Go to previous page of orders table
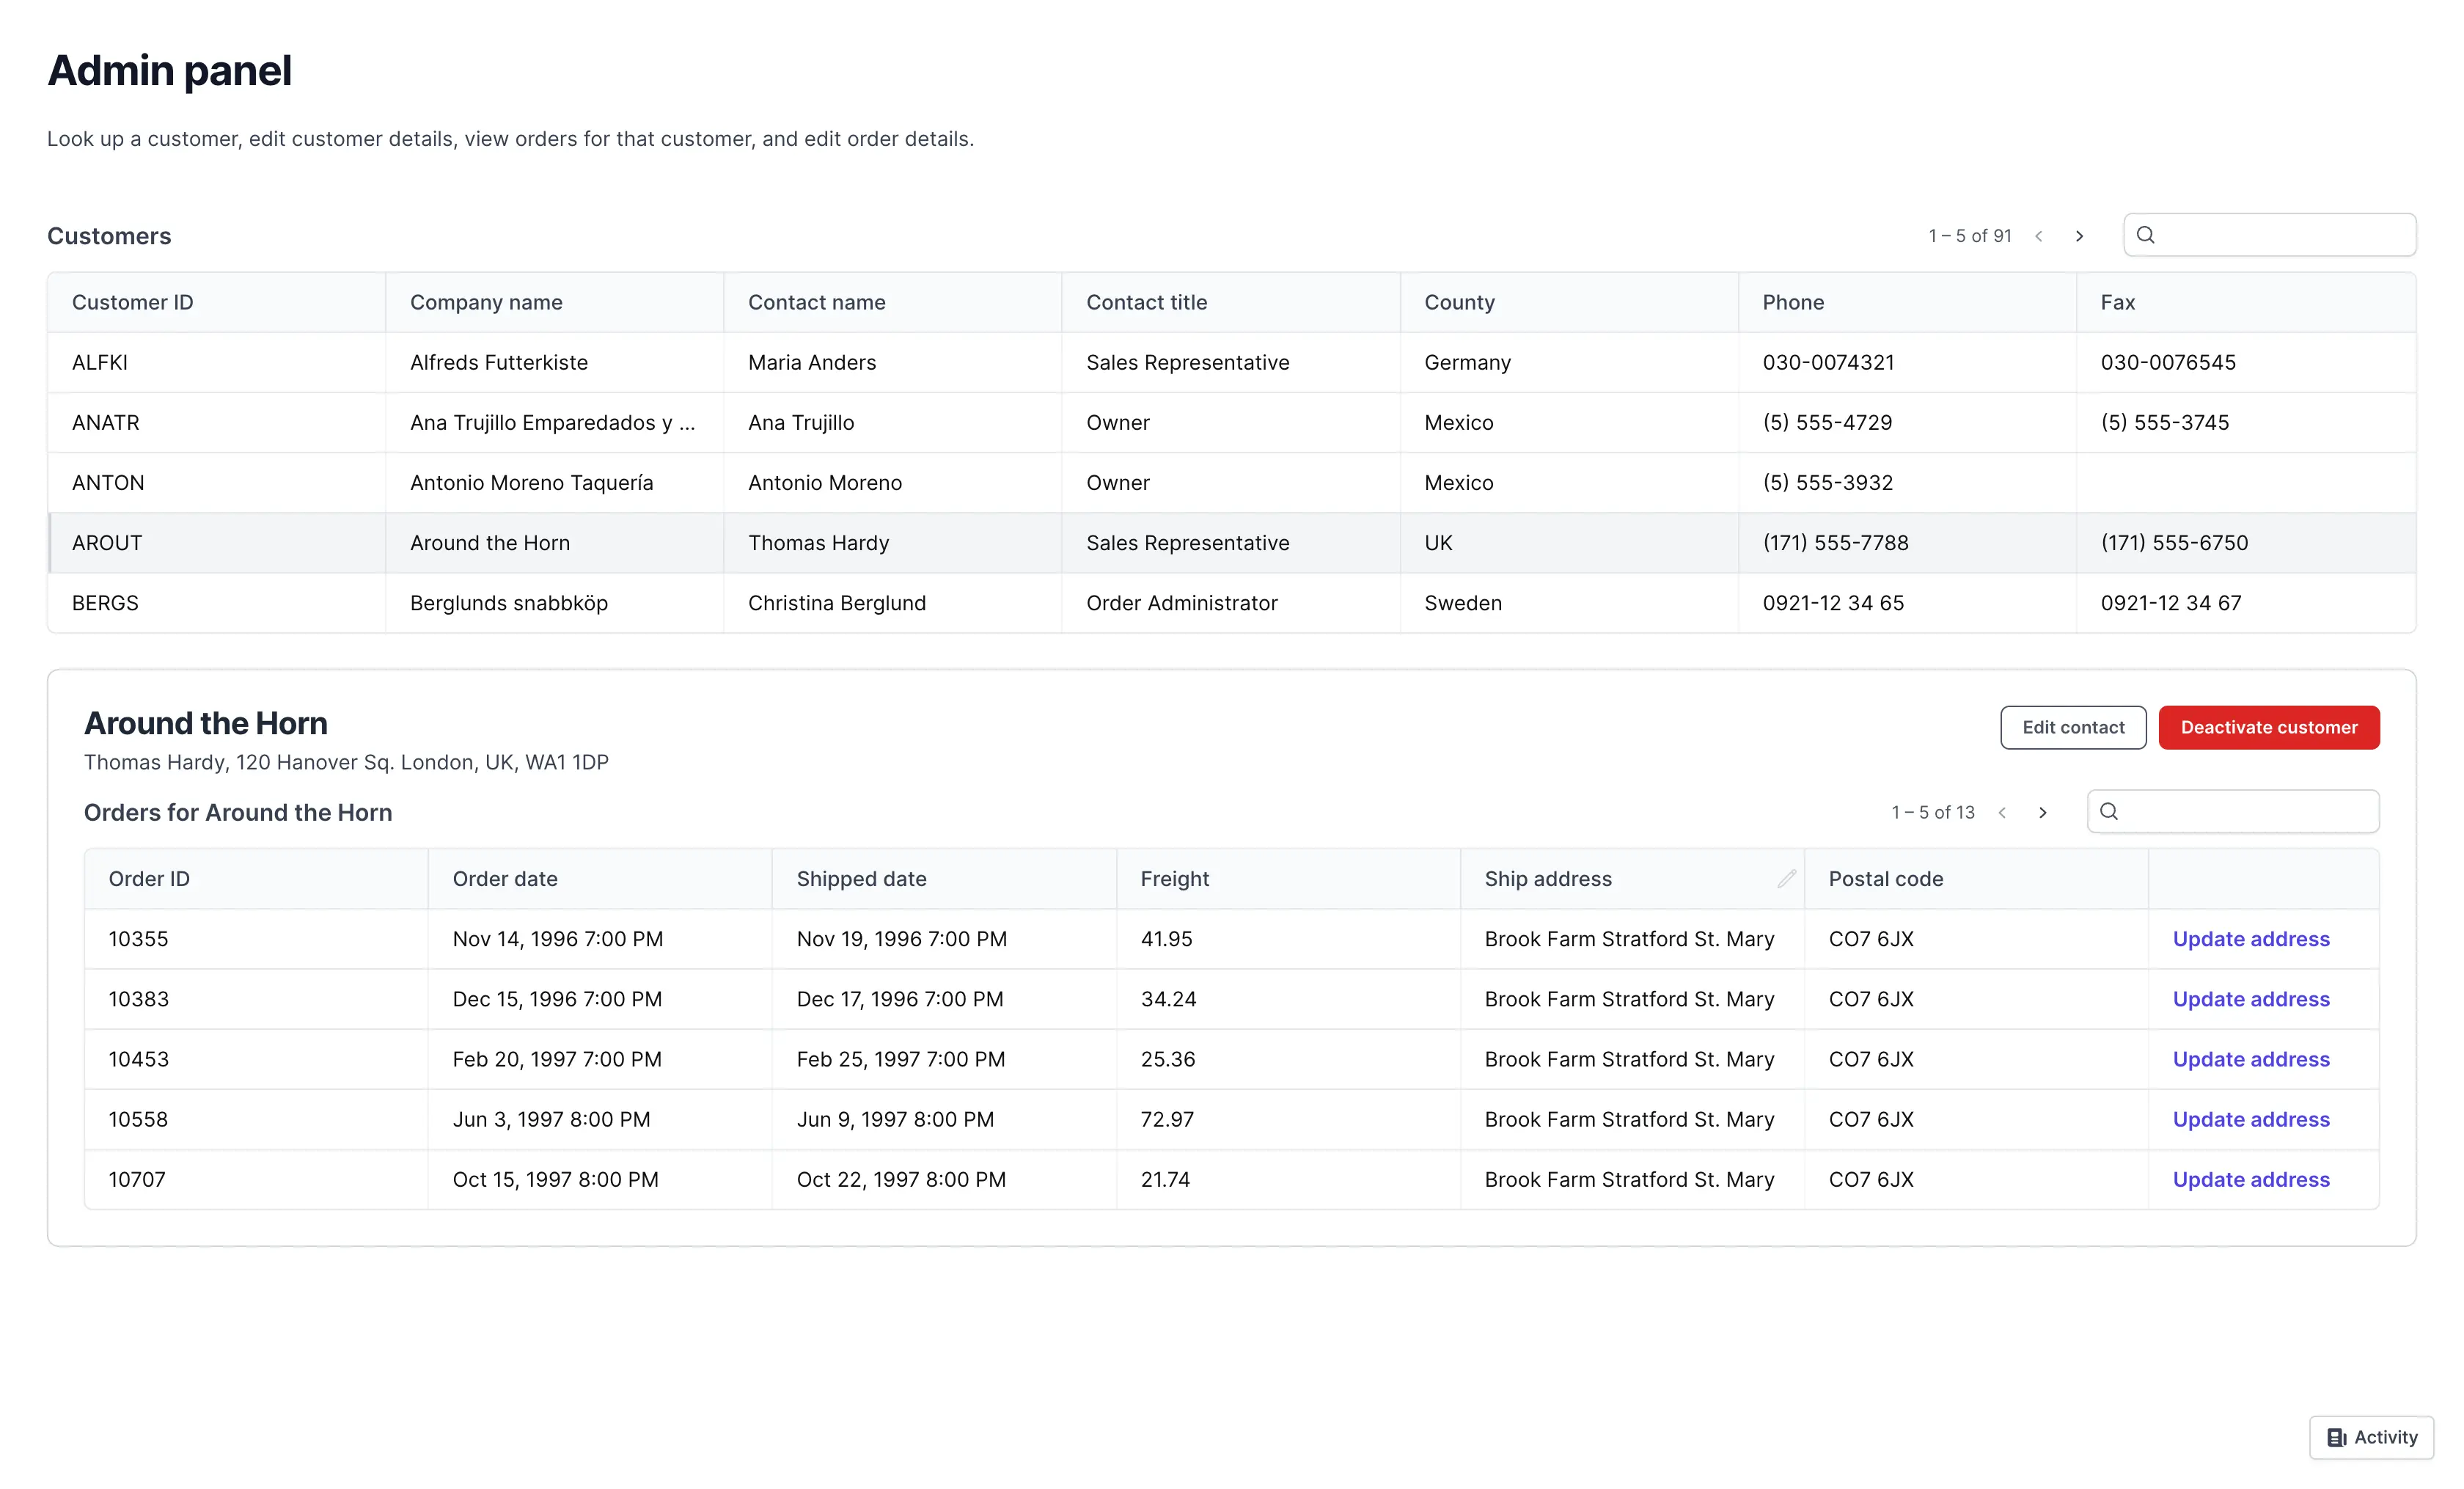 click(2002, 813)
